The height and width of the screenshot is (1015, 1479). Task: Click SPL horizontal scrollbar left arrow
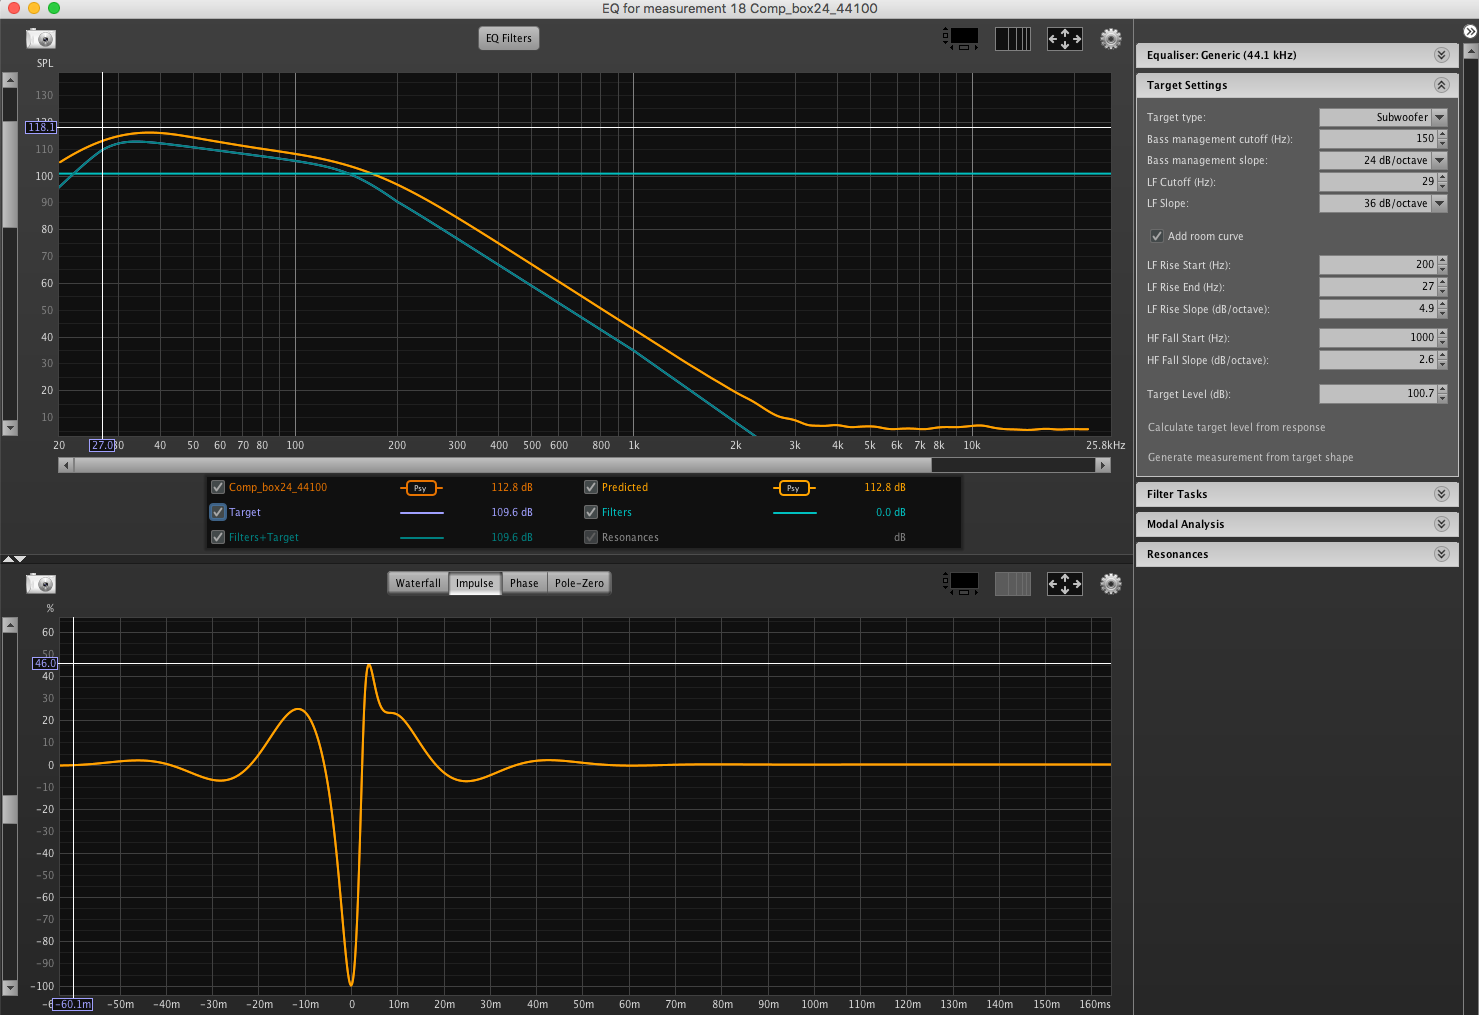click(x=66, y=465)
